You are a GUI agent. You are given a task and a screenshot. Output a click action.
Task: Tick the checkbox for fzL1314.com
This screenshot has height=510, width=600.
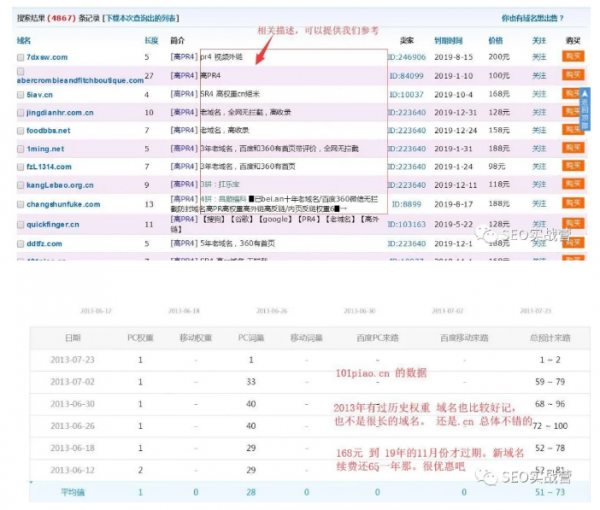(21, 167)
